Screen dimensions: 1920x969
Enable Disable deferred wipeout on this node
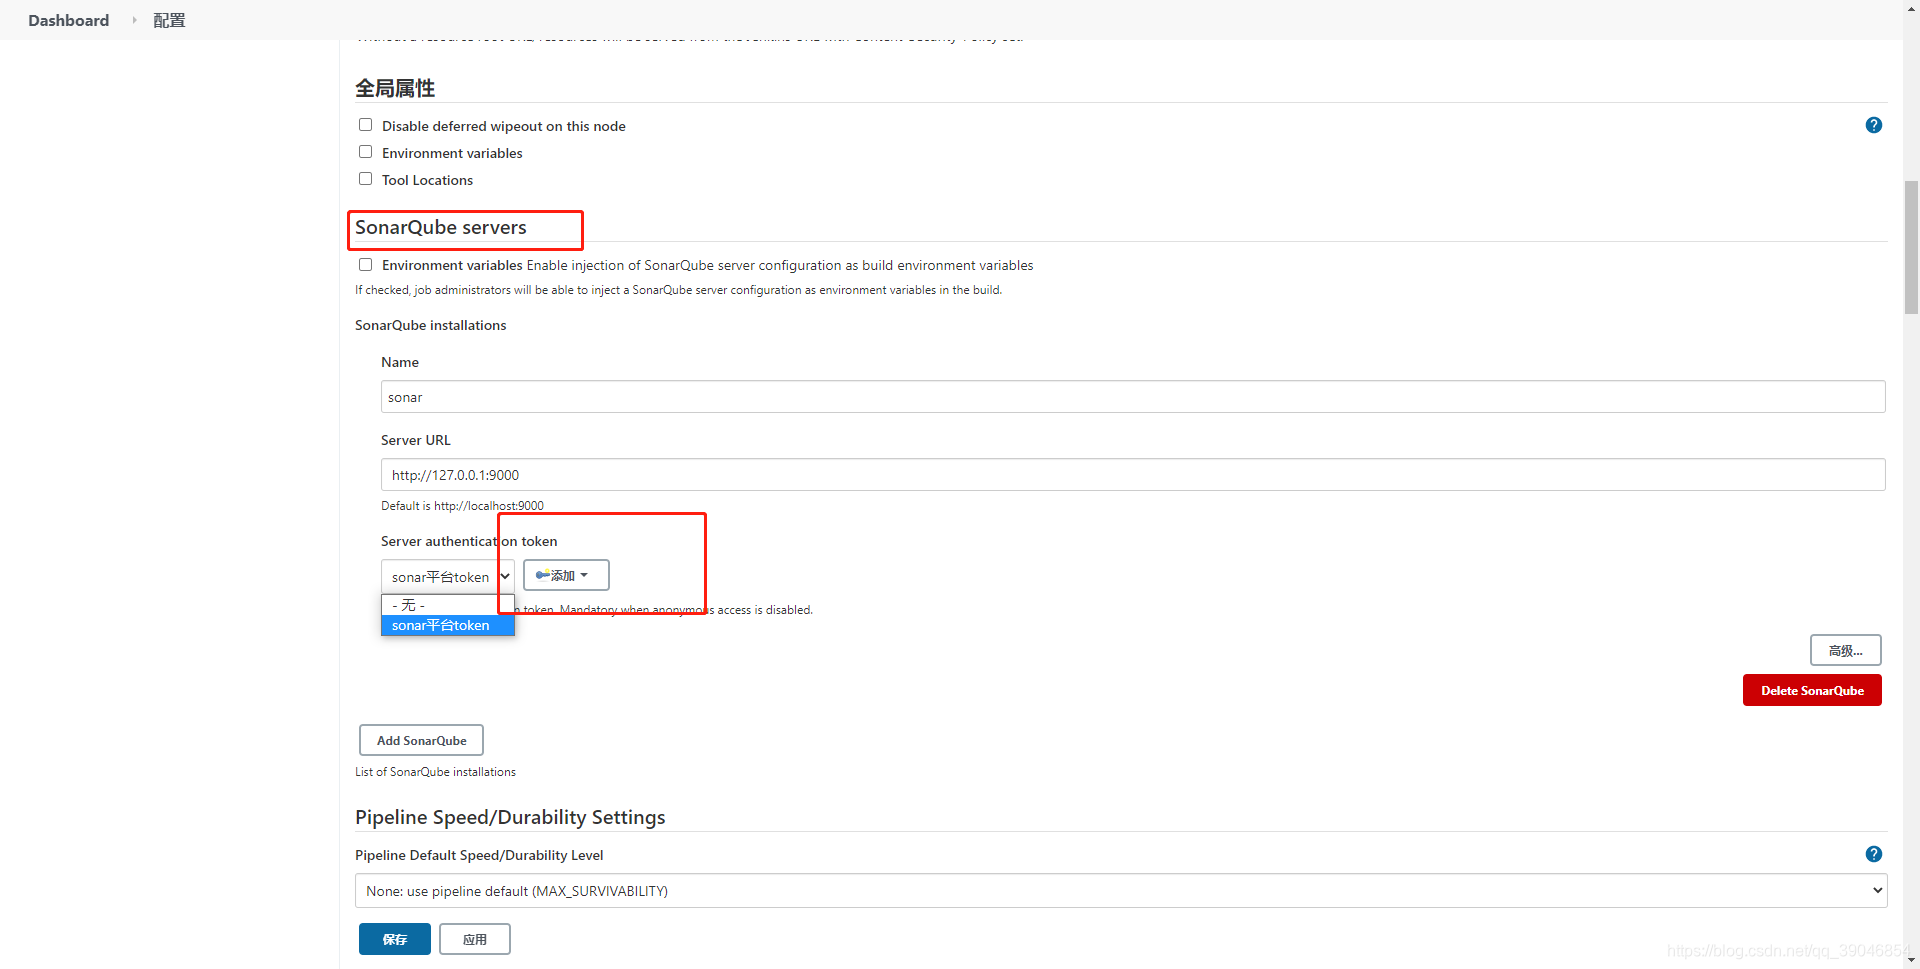click(x=366, y=125)
